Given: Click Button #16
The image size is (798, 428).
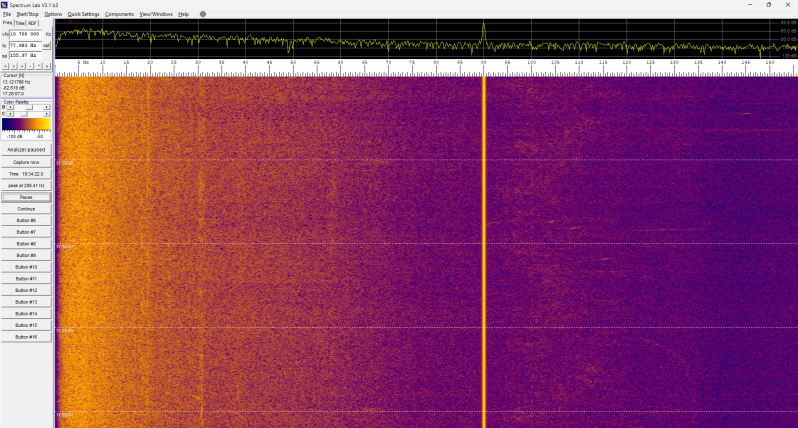Looking at the screenshot, I should click(26, 337).
